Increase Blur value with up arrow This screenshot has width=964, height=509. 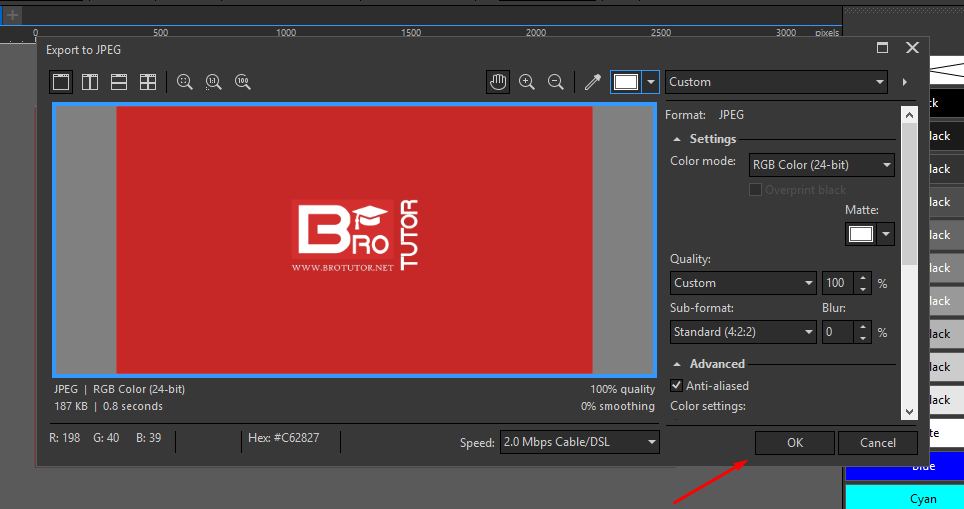(863, 326)
